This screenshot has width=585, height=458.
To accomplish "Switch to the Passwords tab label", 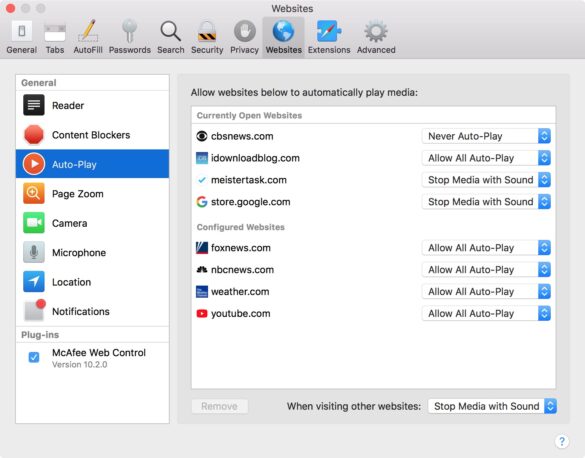I will [x=130, y=50].
